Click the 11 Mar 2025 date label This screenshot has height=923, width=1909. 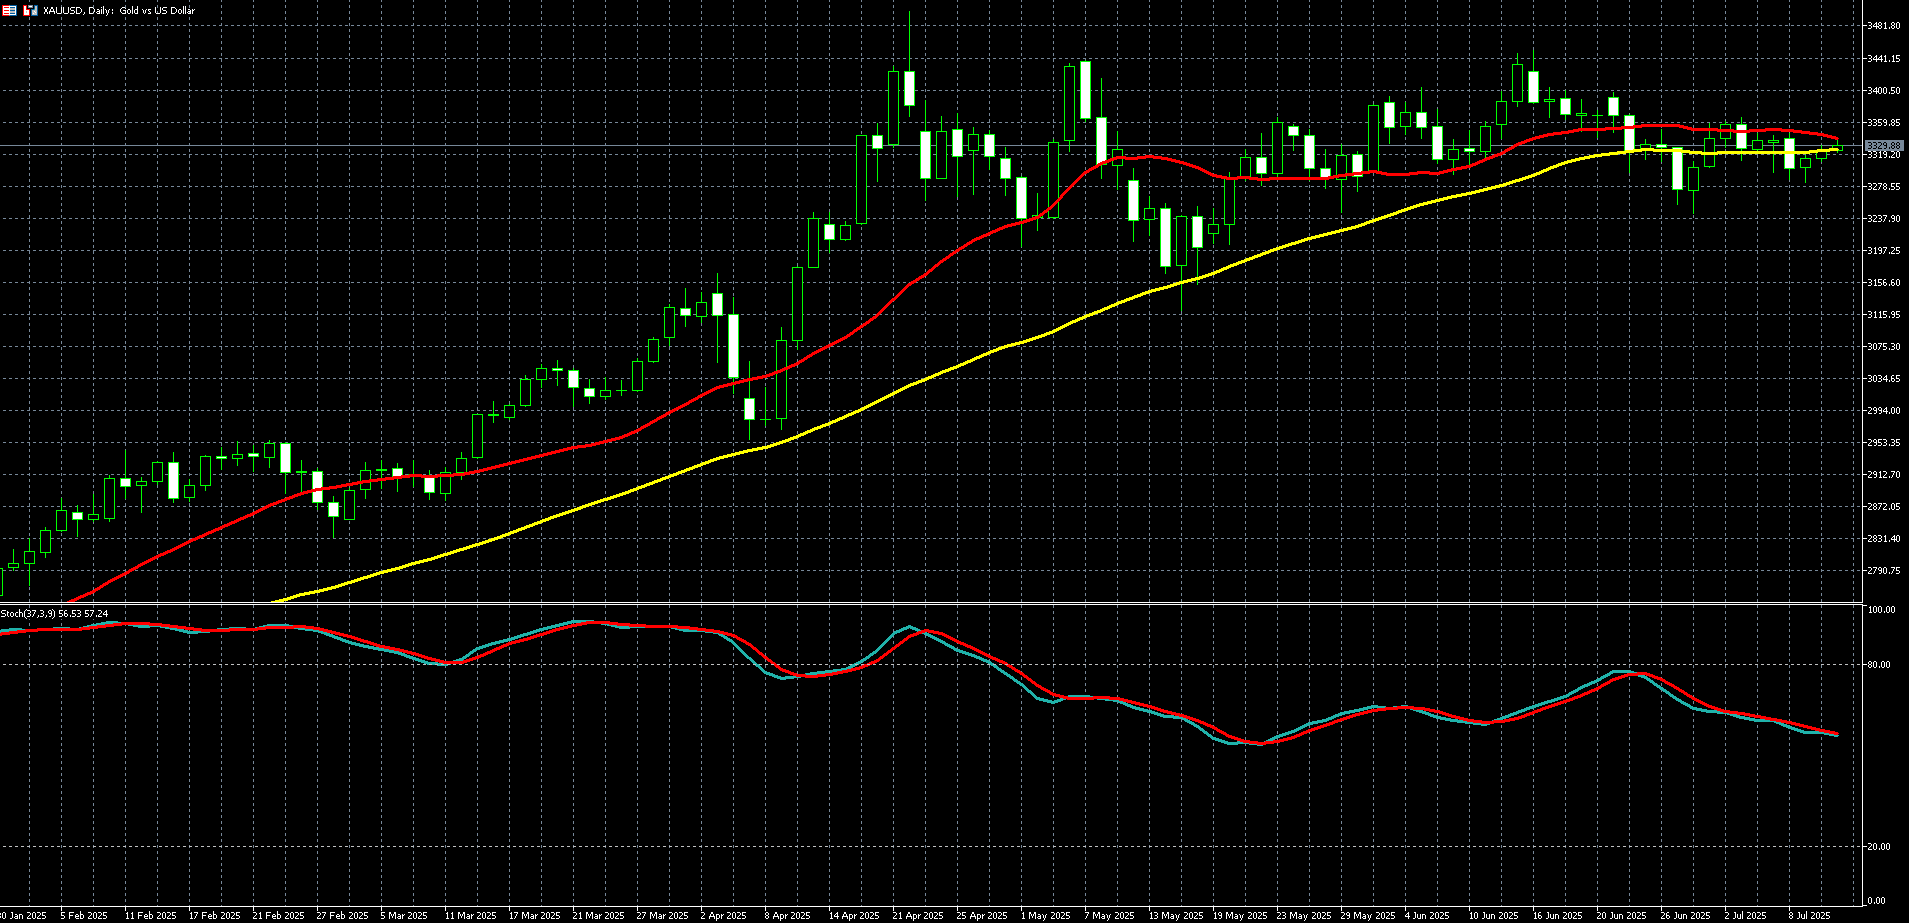(470, 915)
